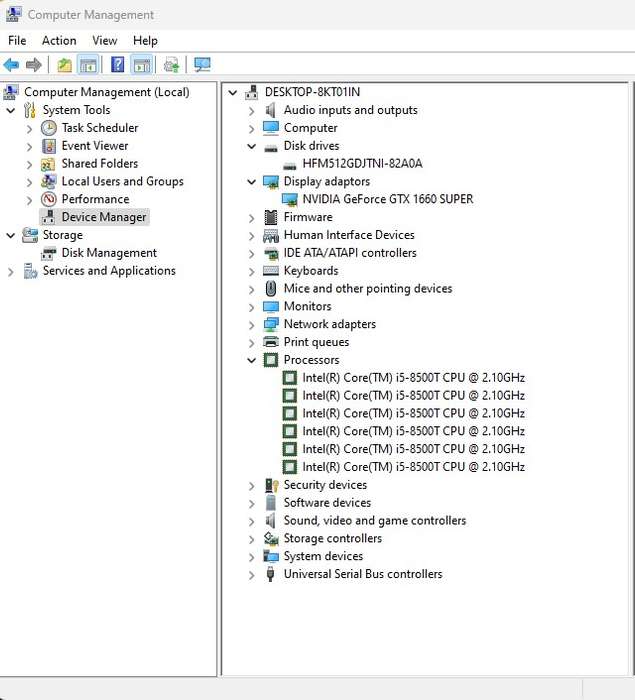Click the Audio inputs and outputs speaker icon
The image size is (635, 700).
pos(271,110)
